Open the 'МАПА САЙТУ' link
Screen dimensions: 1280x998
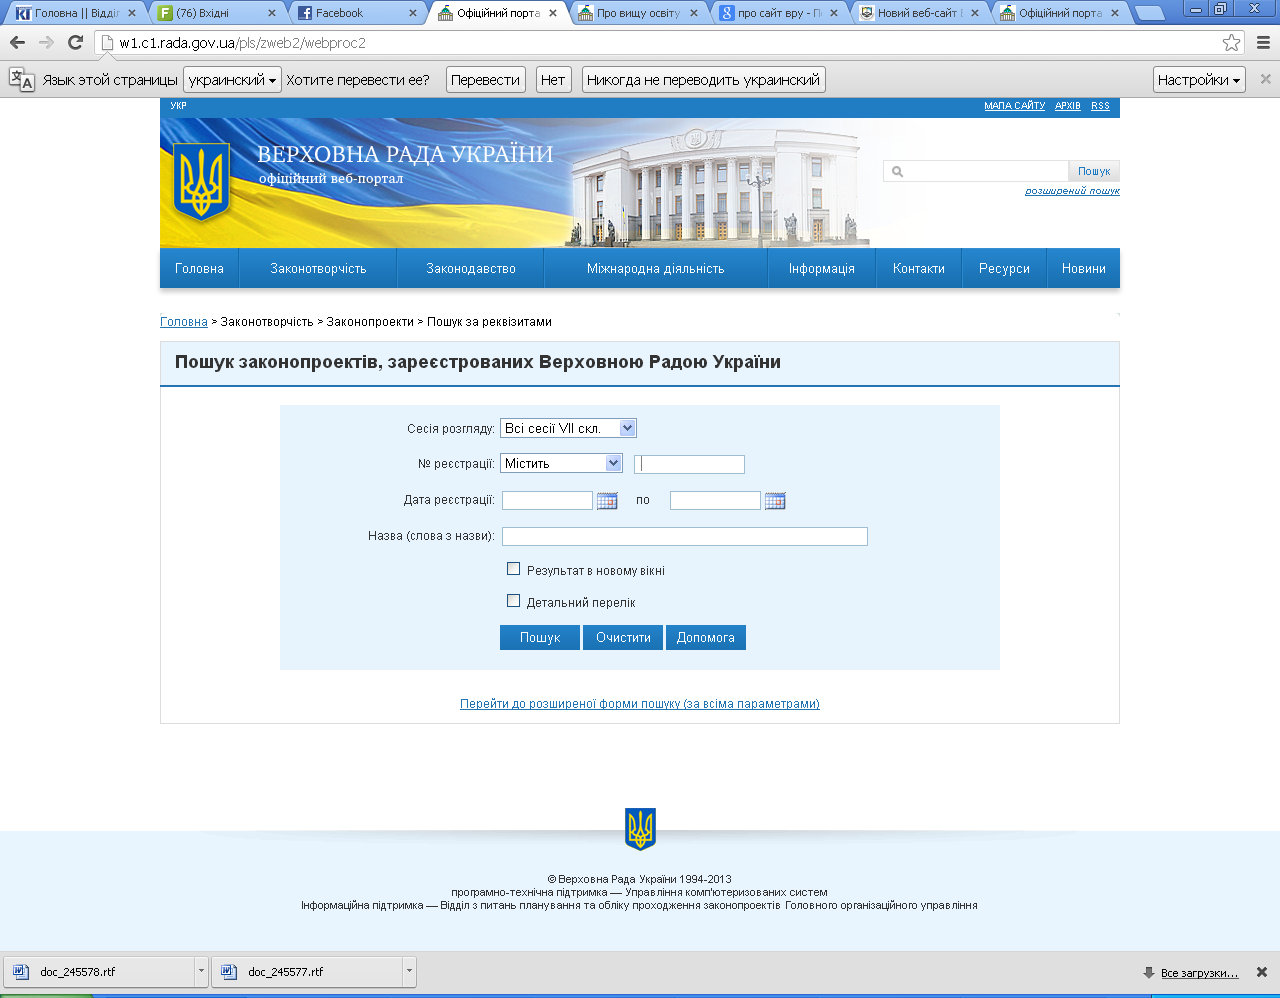click(x=1014, y=106)
